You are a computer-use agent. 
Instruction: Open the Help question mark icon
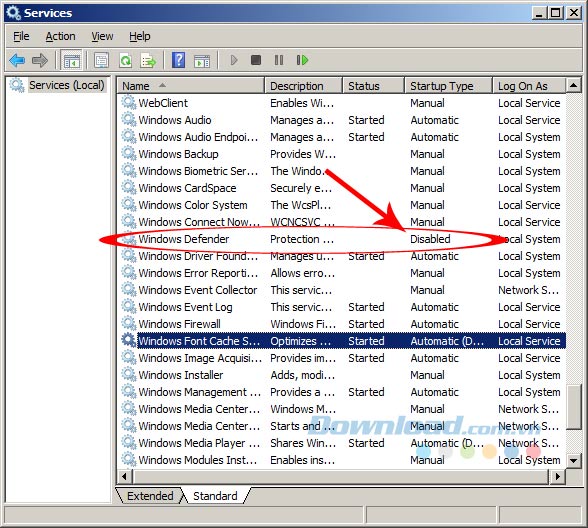(178, 60)
